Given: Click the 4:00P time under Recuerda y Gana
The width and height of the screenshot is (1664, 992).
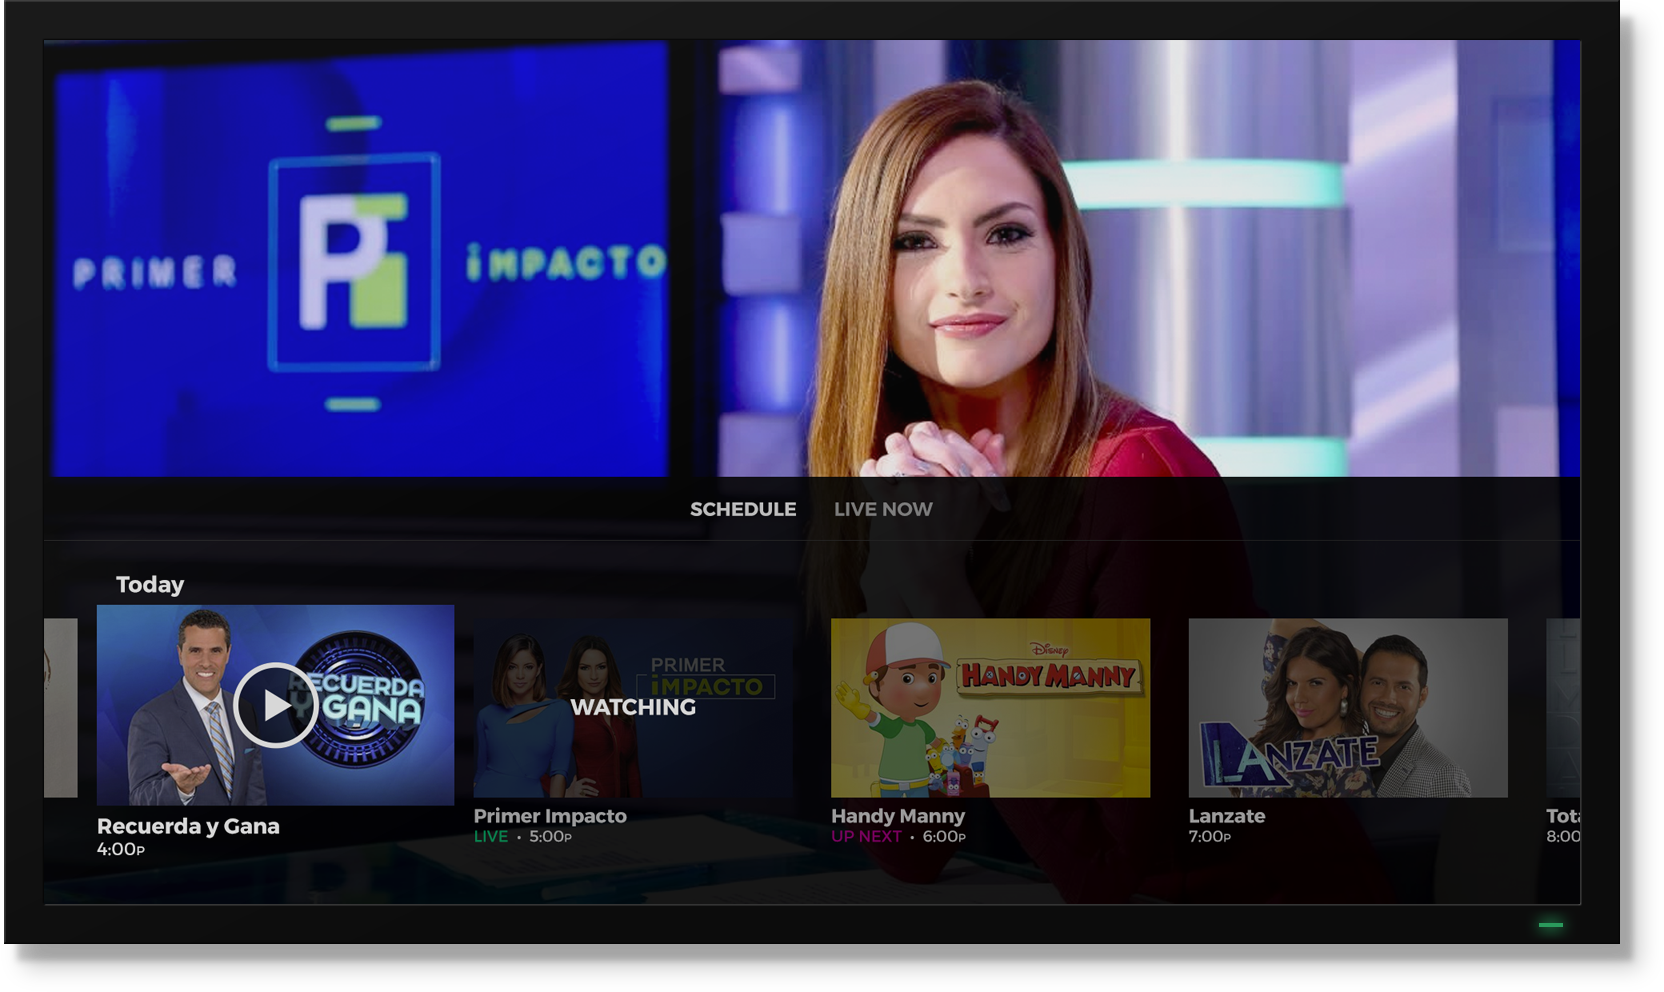Looking at the screenshot, I should click(x=121, y=850).
